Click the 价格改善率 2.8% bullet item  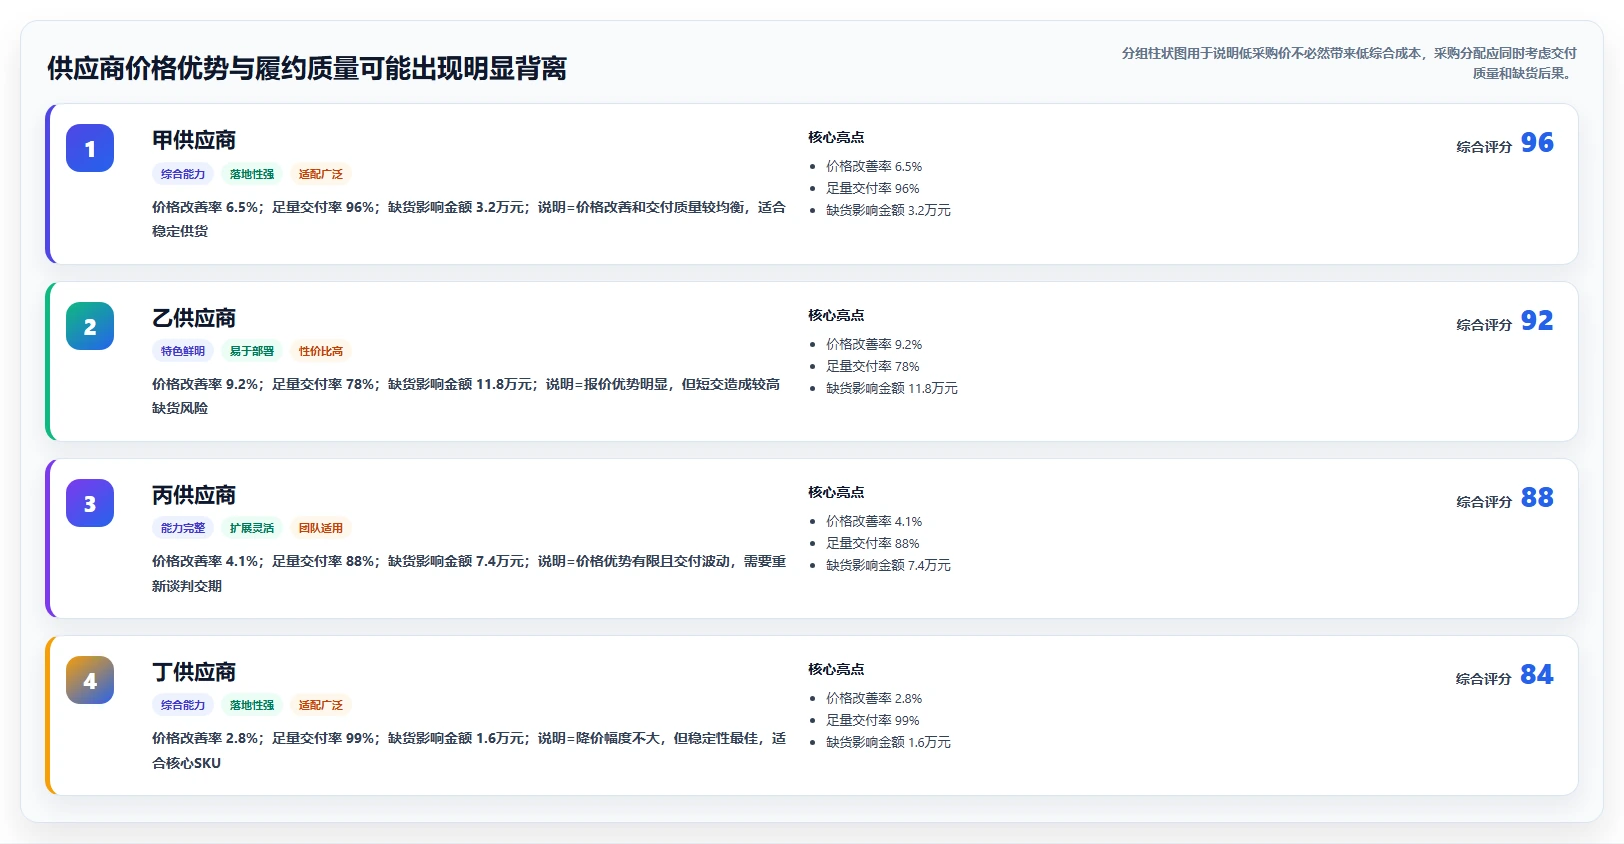(874, 699)
